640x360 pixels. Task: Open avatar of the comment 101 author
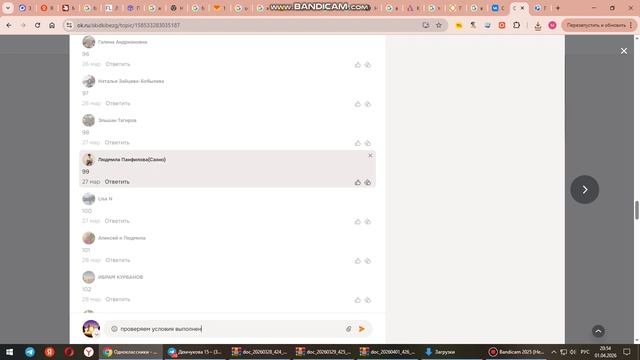pos(89,238)
